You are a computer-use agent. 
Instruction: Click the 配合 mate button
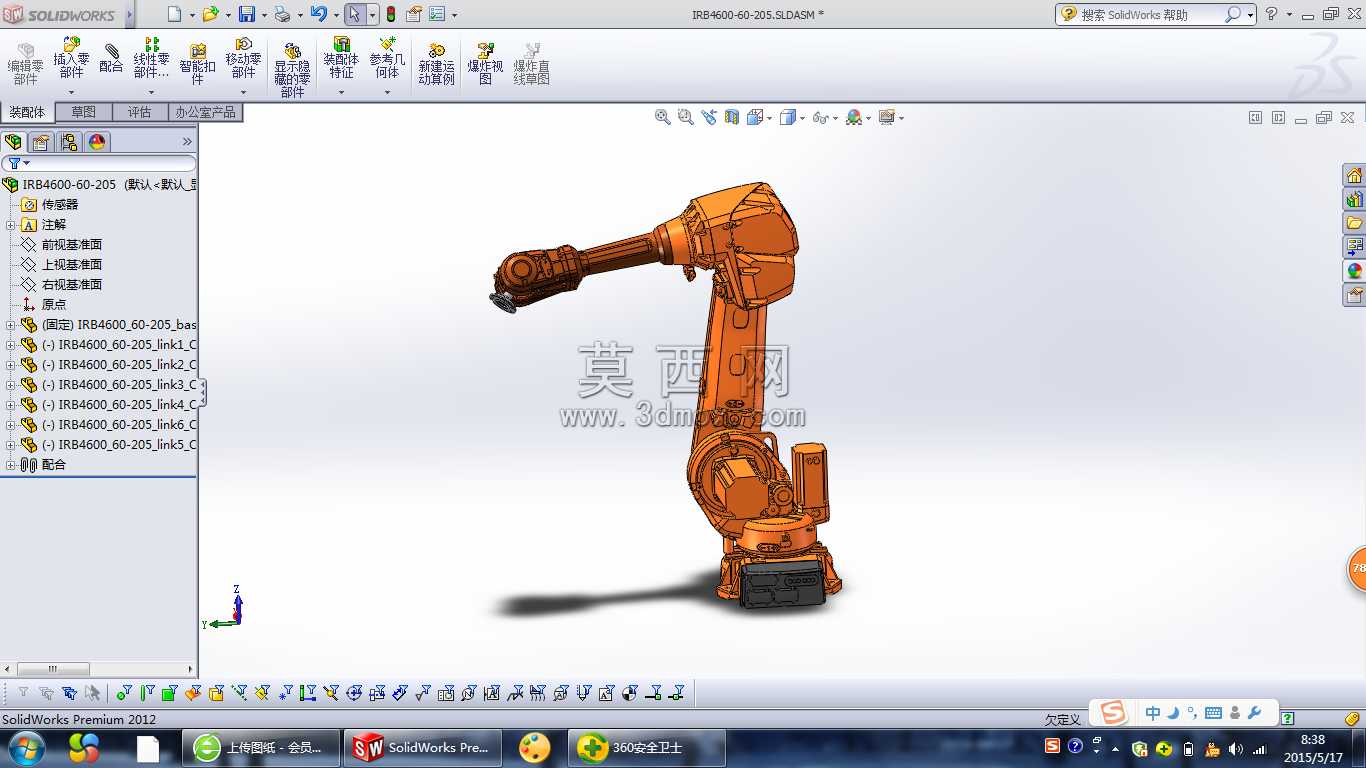(111, 59)
